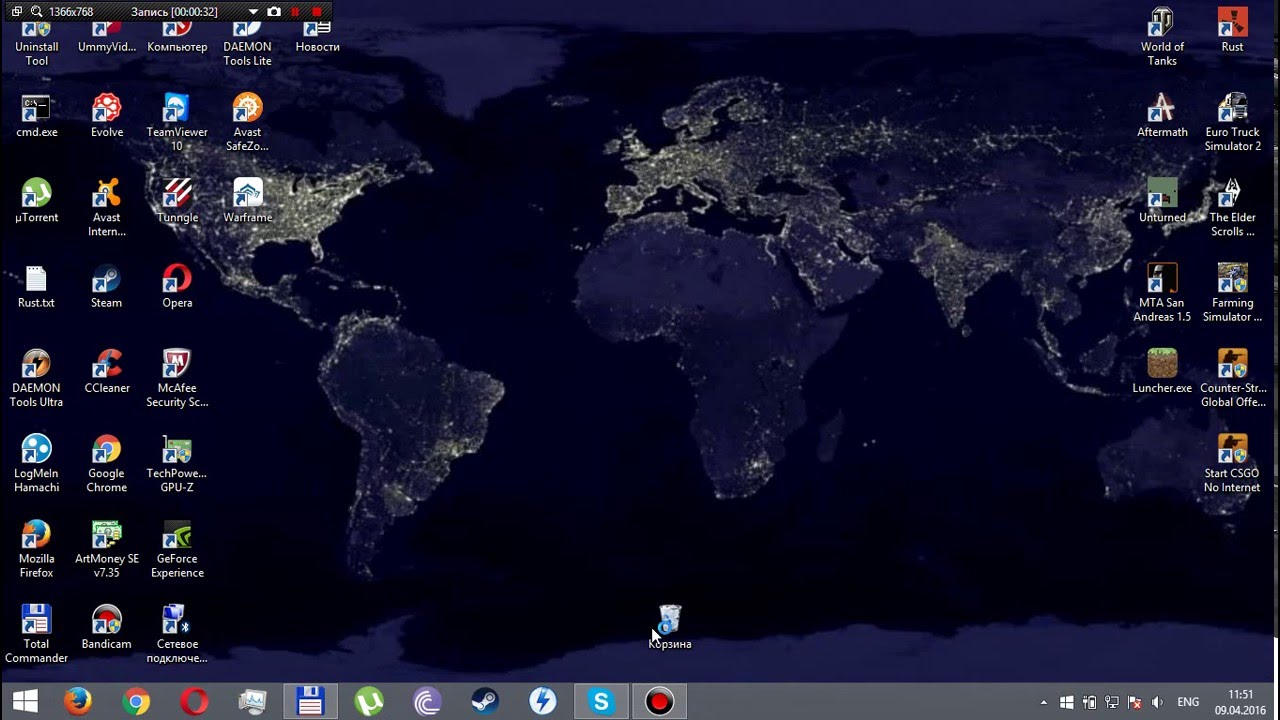Launch the Euro Truck Simulator 2 shortcut
The image size is (1280, 720).
click(1232, 123)
